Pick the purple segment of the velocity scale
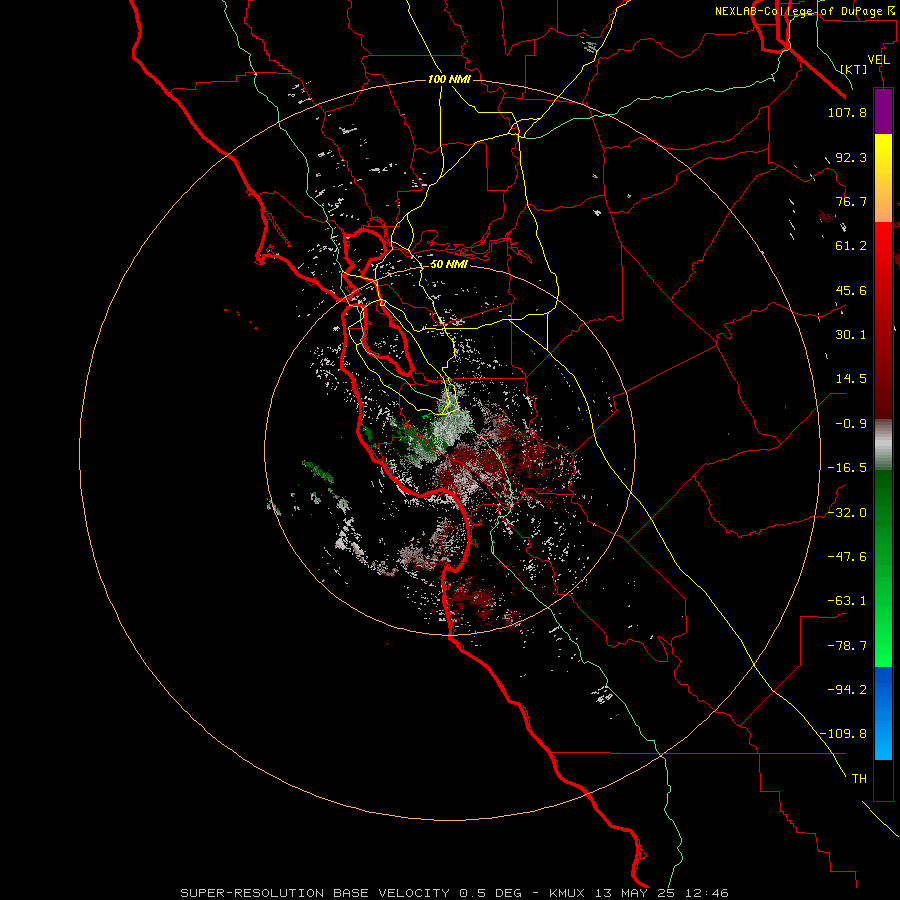The image size is (900, 900). (883, 111)
